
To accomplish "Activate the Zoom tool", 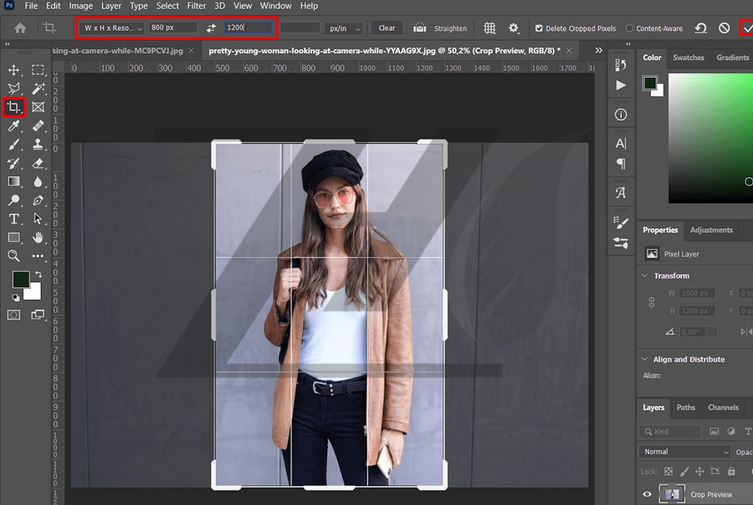I will tap(14, 256).
